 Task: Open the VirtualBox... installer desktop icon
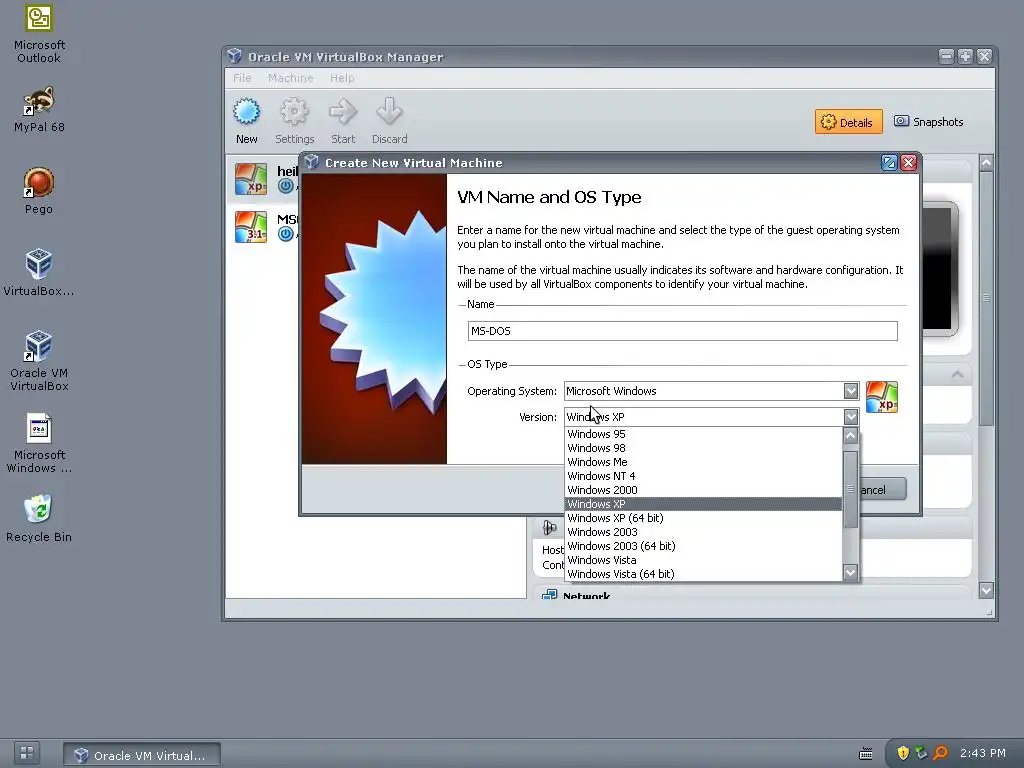tap(39, 273)
